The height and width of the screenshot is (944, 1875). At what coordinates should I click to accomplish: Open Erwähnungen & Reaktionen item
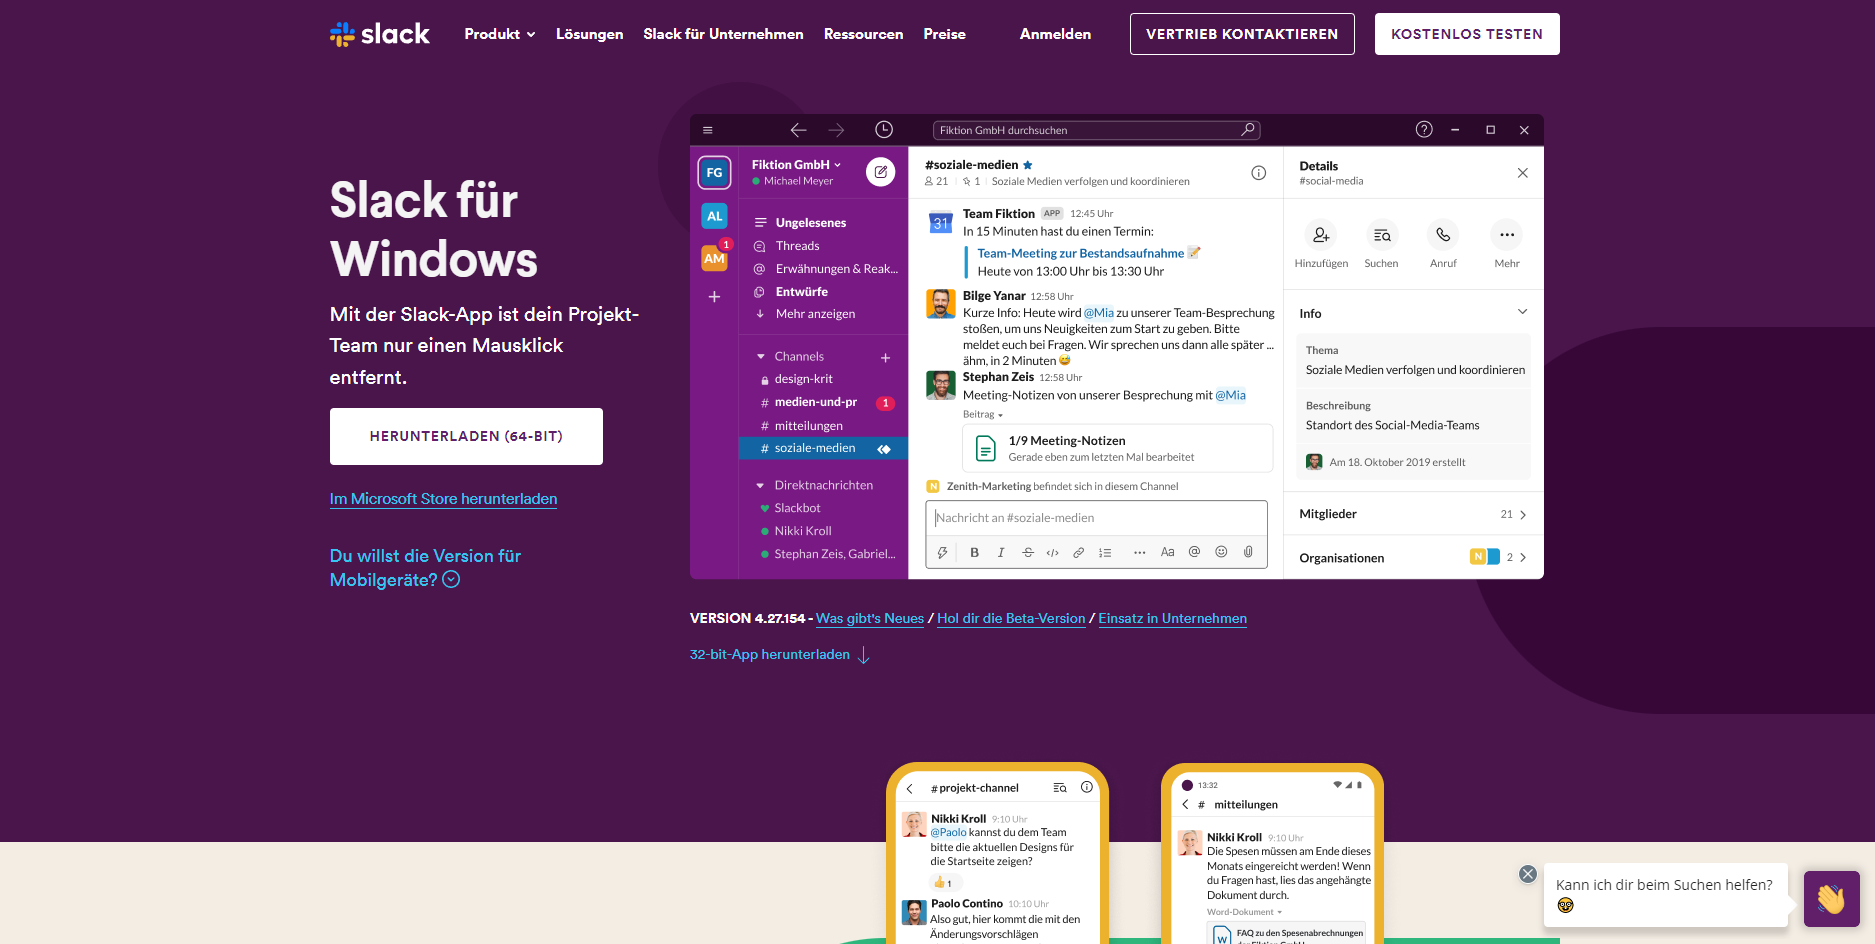pos(836,269)
